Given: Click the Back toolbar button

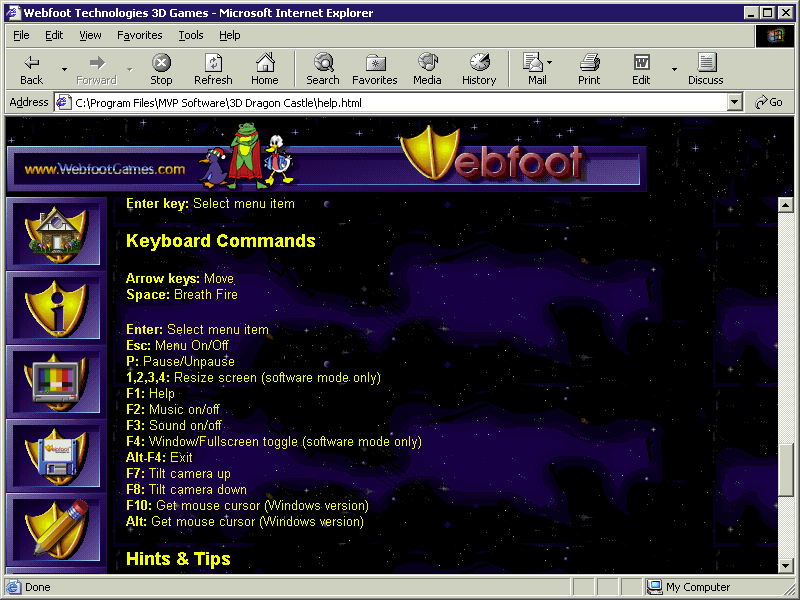Looking at the screenshot, I should click(32, 69).
